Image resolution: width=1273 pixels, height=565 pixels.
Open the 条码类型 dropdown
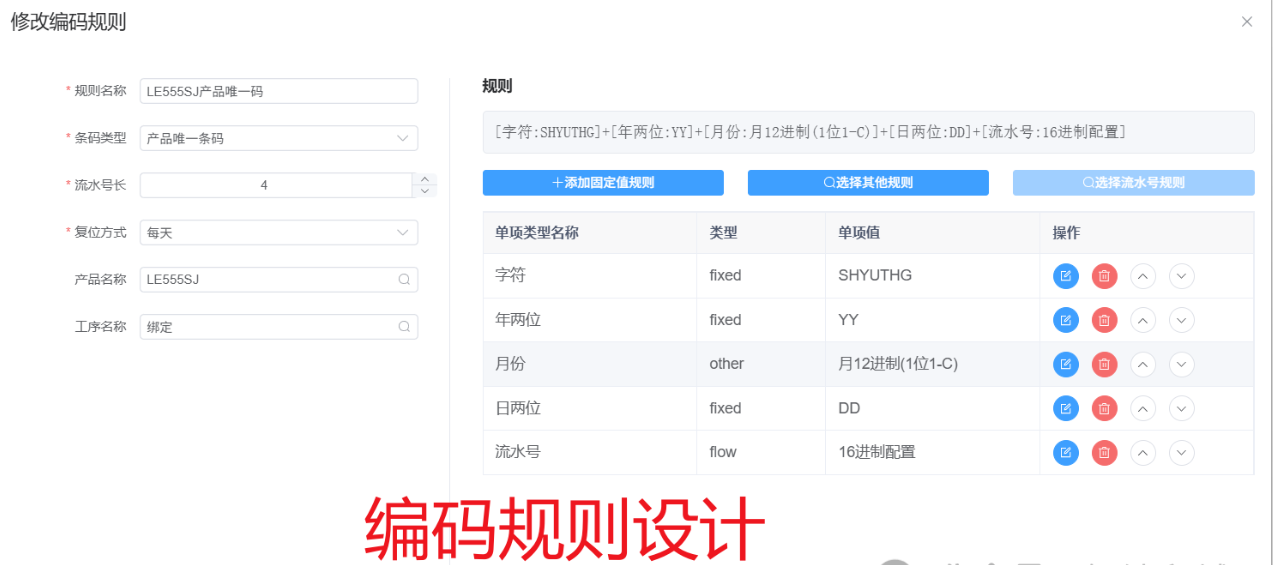point(279,138)
